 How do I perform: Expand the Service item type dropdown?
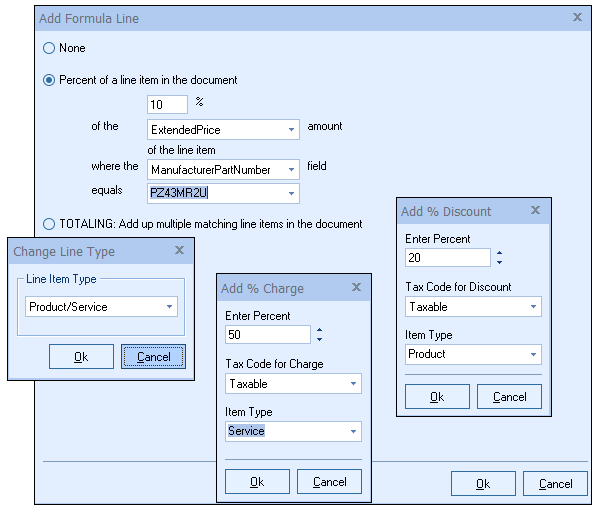[353, 432]
